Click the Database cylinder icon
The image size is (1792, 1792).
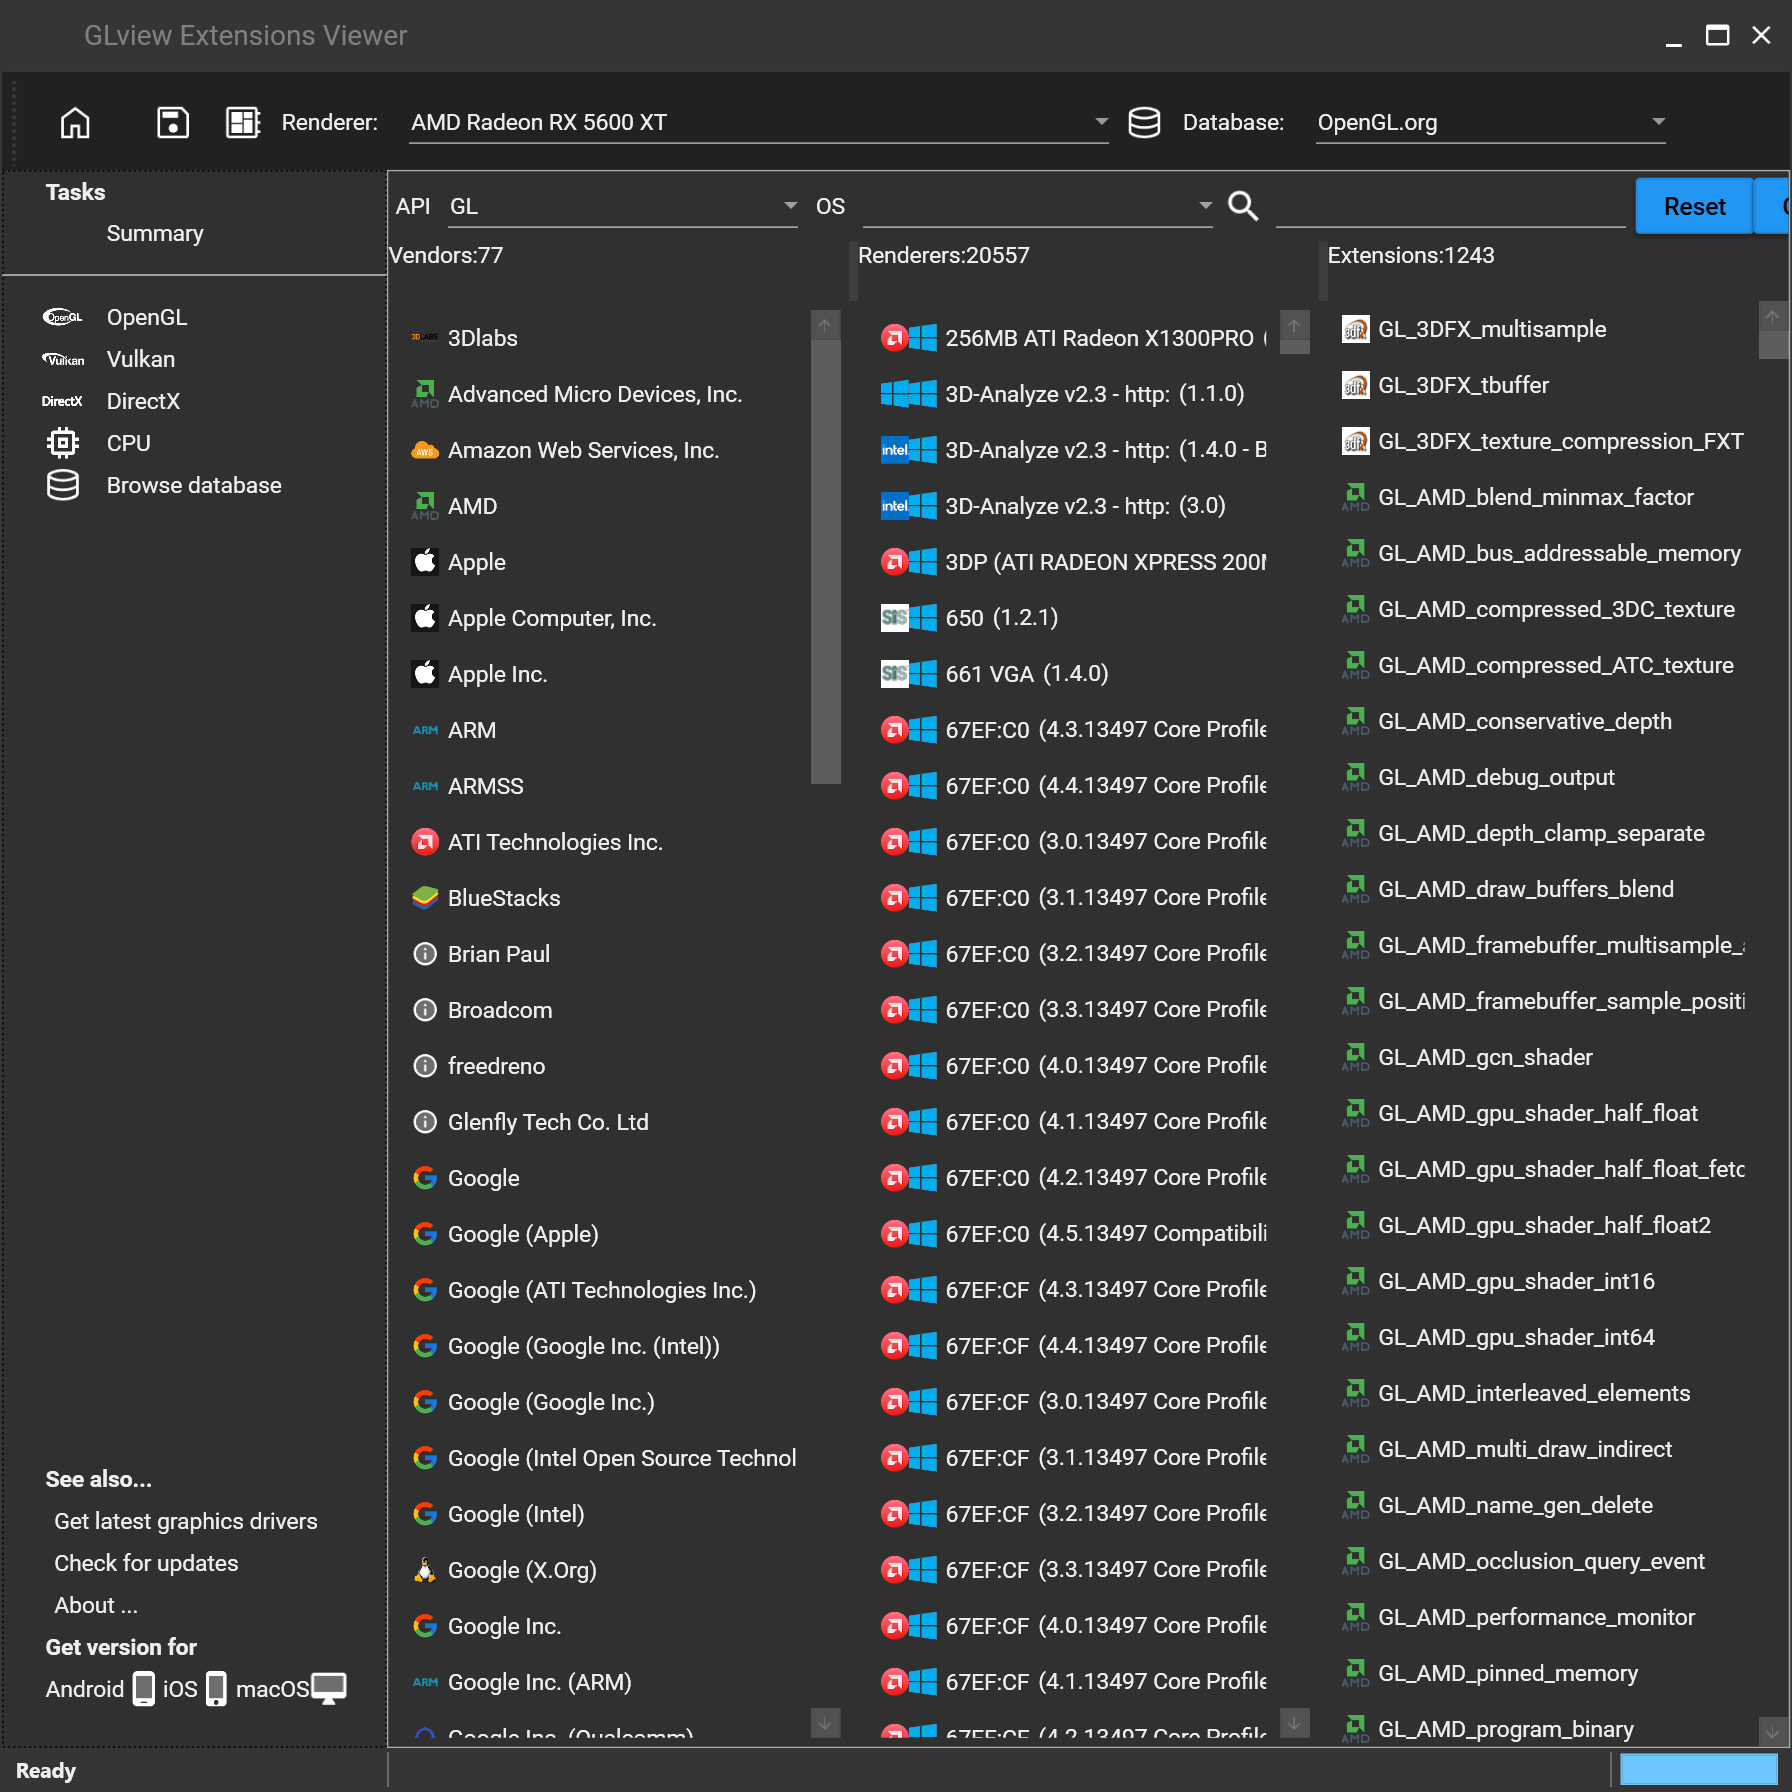[1144, 122]
